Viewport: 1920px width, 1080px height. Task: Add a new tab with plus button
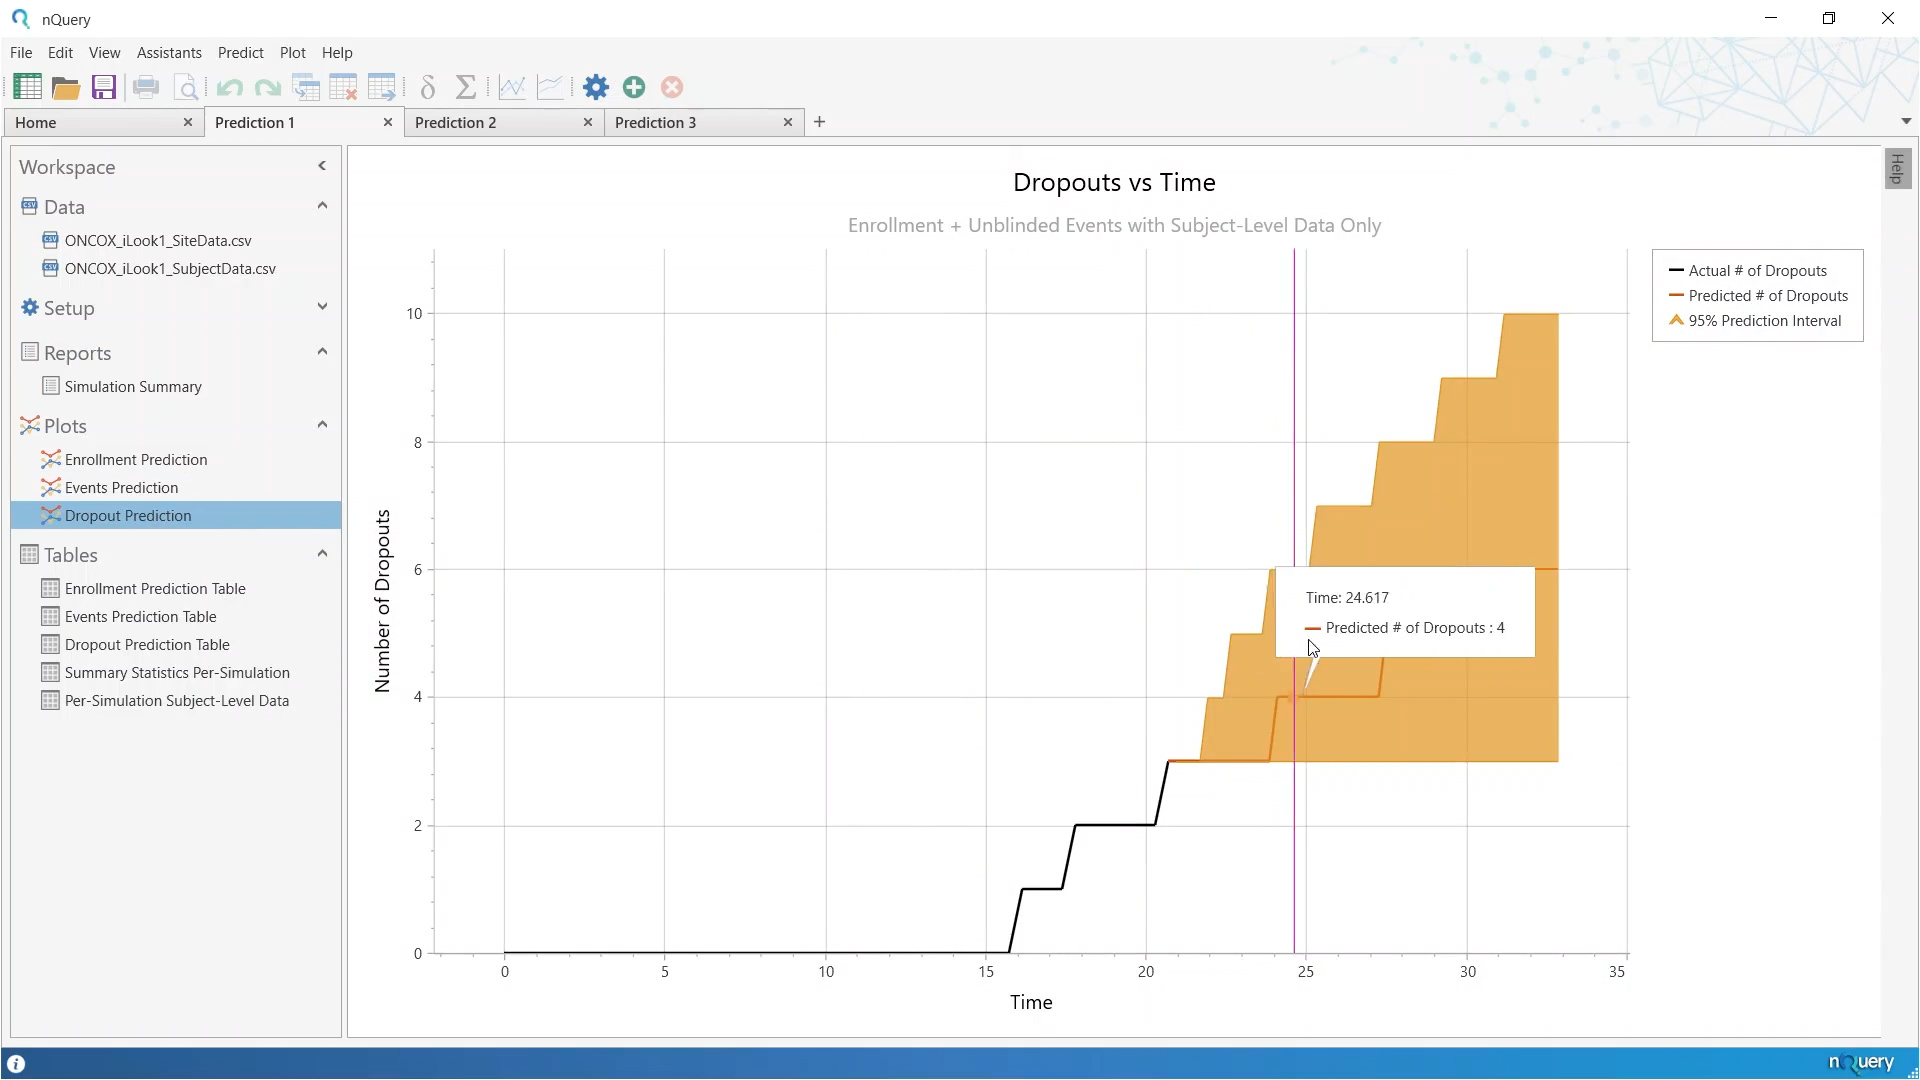tap(820, 122)
